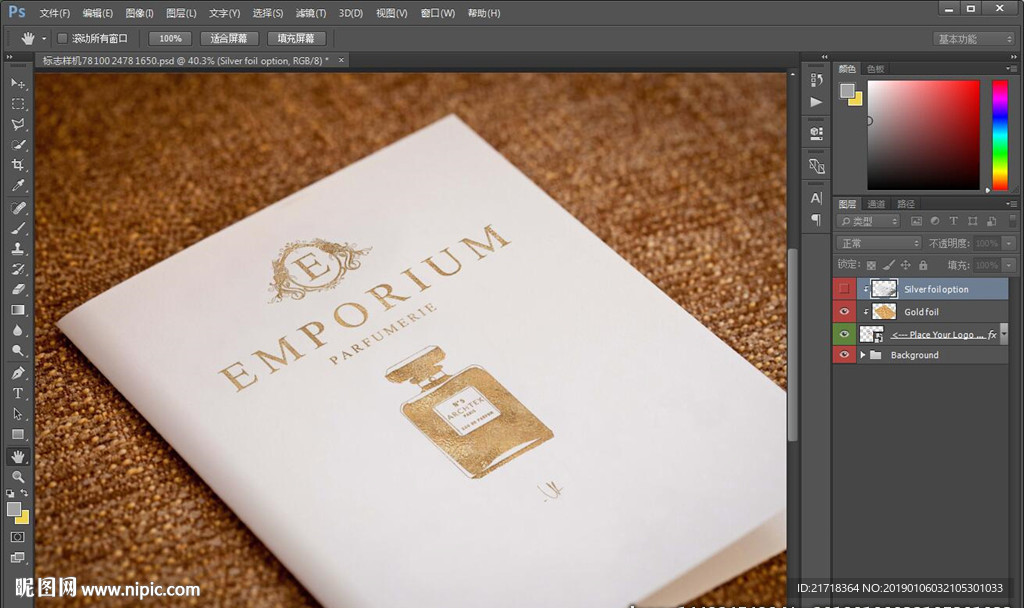
Task: Select the Healing Brush tool
Action: tap(18, 208)
